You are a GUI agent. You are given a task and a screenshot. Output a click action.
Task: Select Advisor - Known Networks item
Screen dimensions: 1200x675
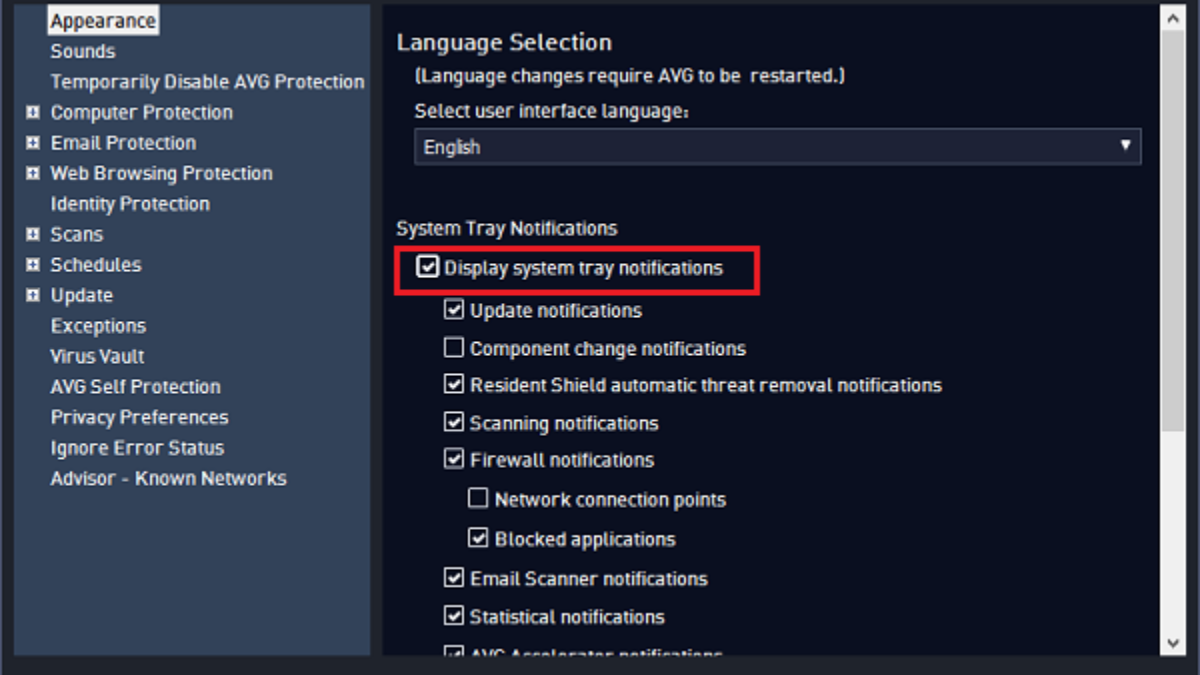click(x=168, y=478)
